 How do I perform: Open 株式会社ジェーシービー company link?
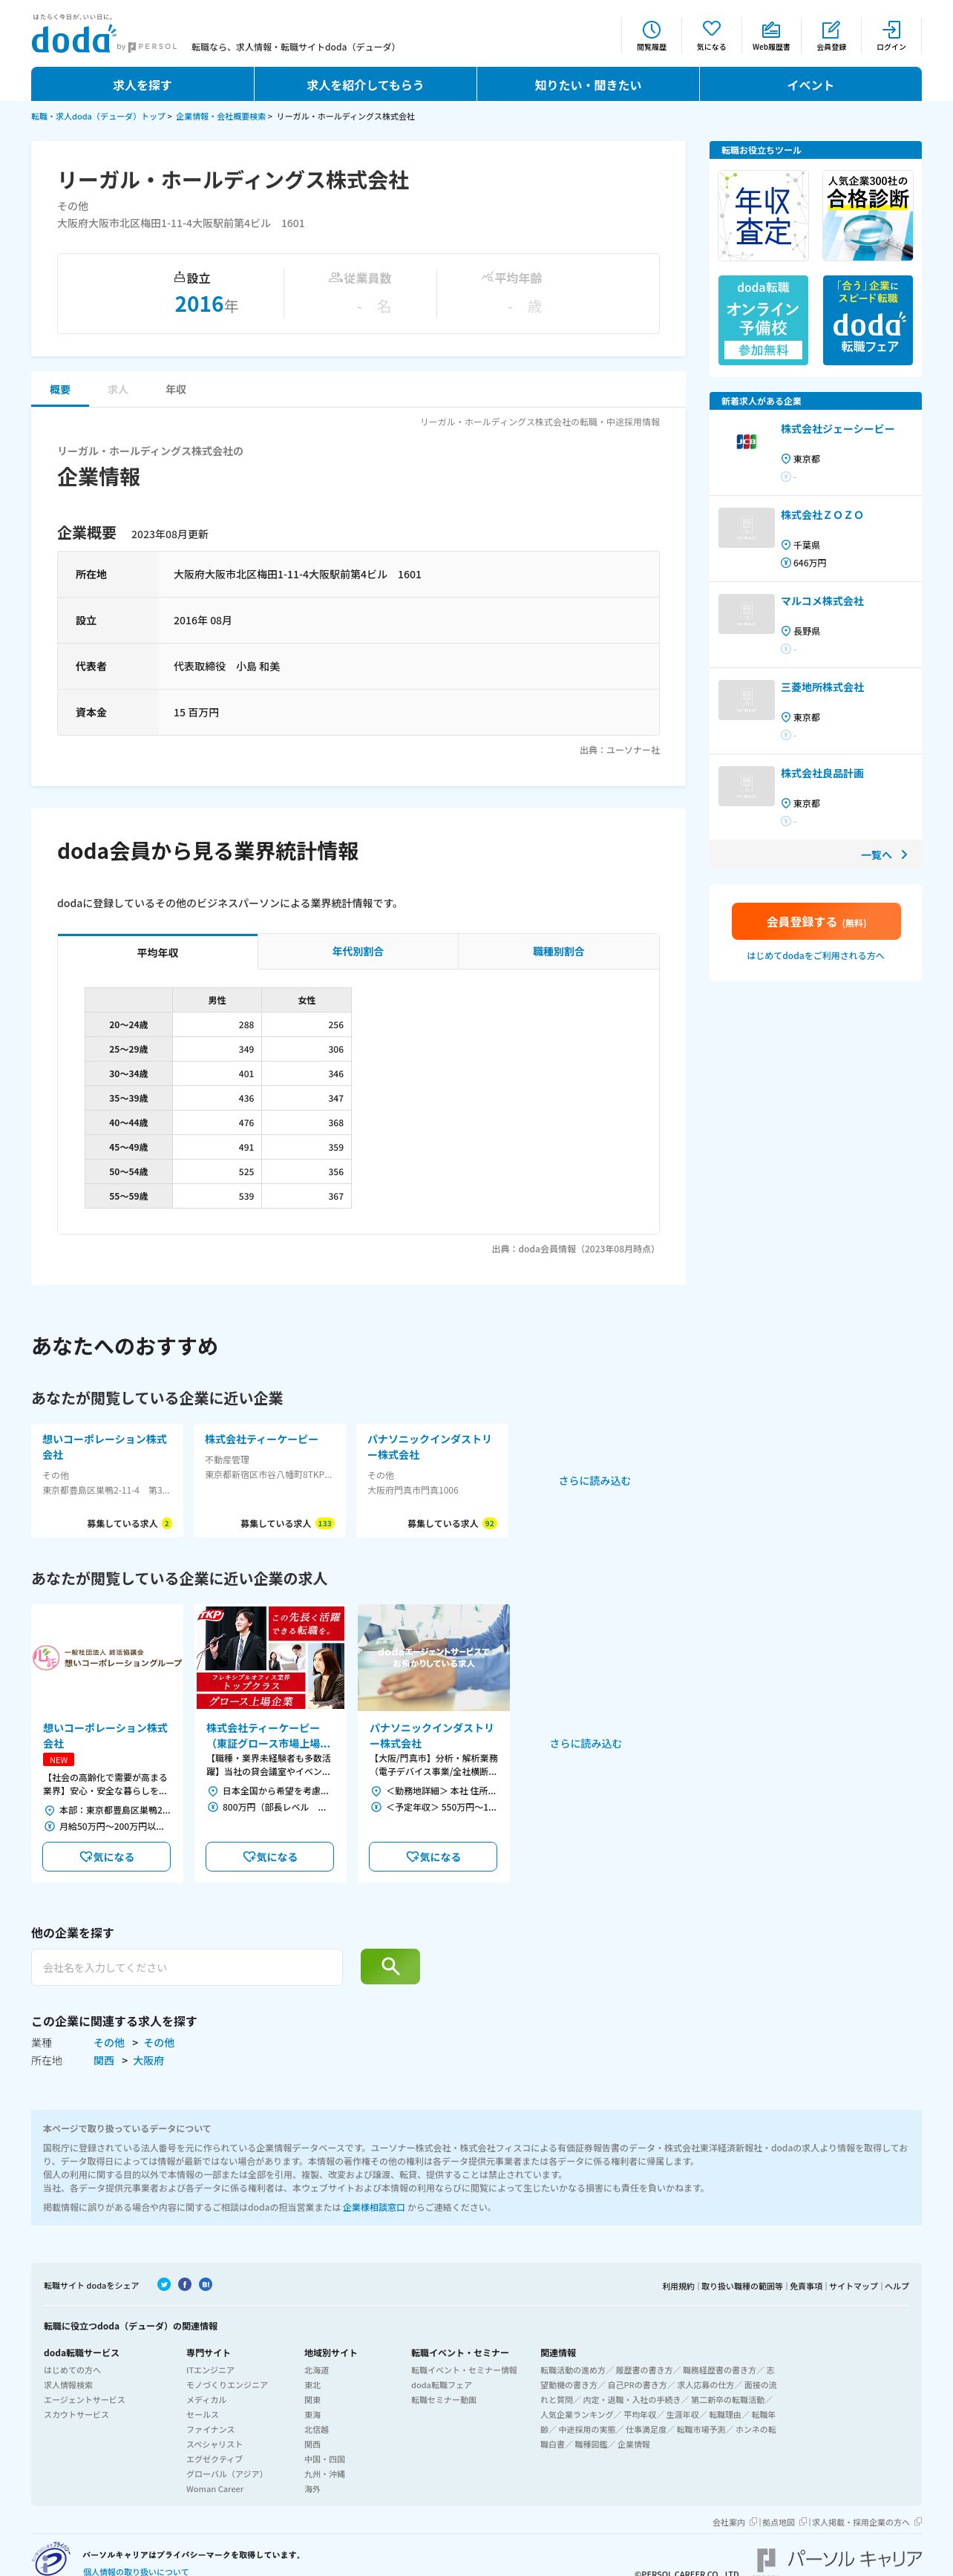click(x=837, y=429)
